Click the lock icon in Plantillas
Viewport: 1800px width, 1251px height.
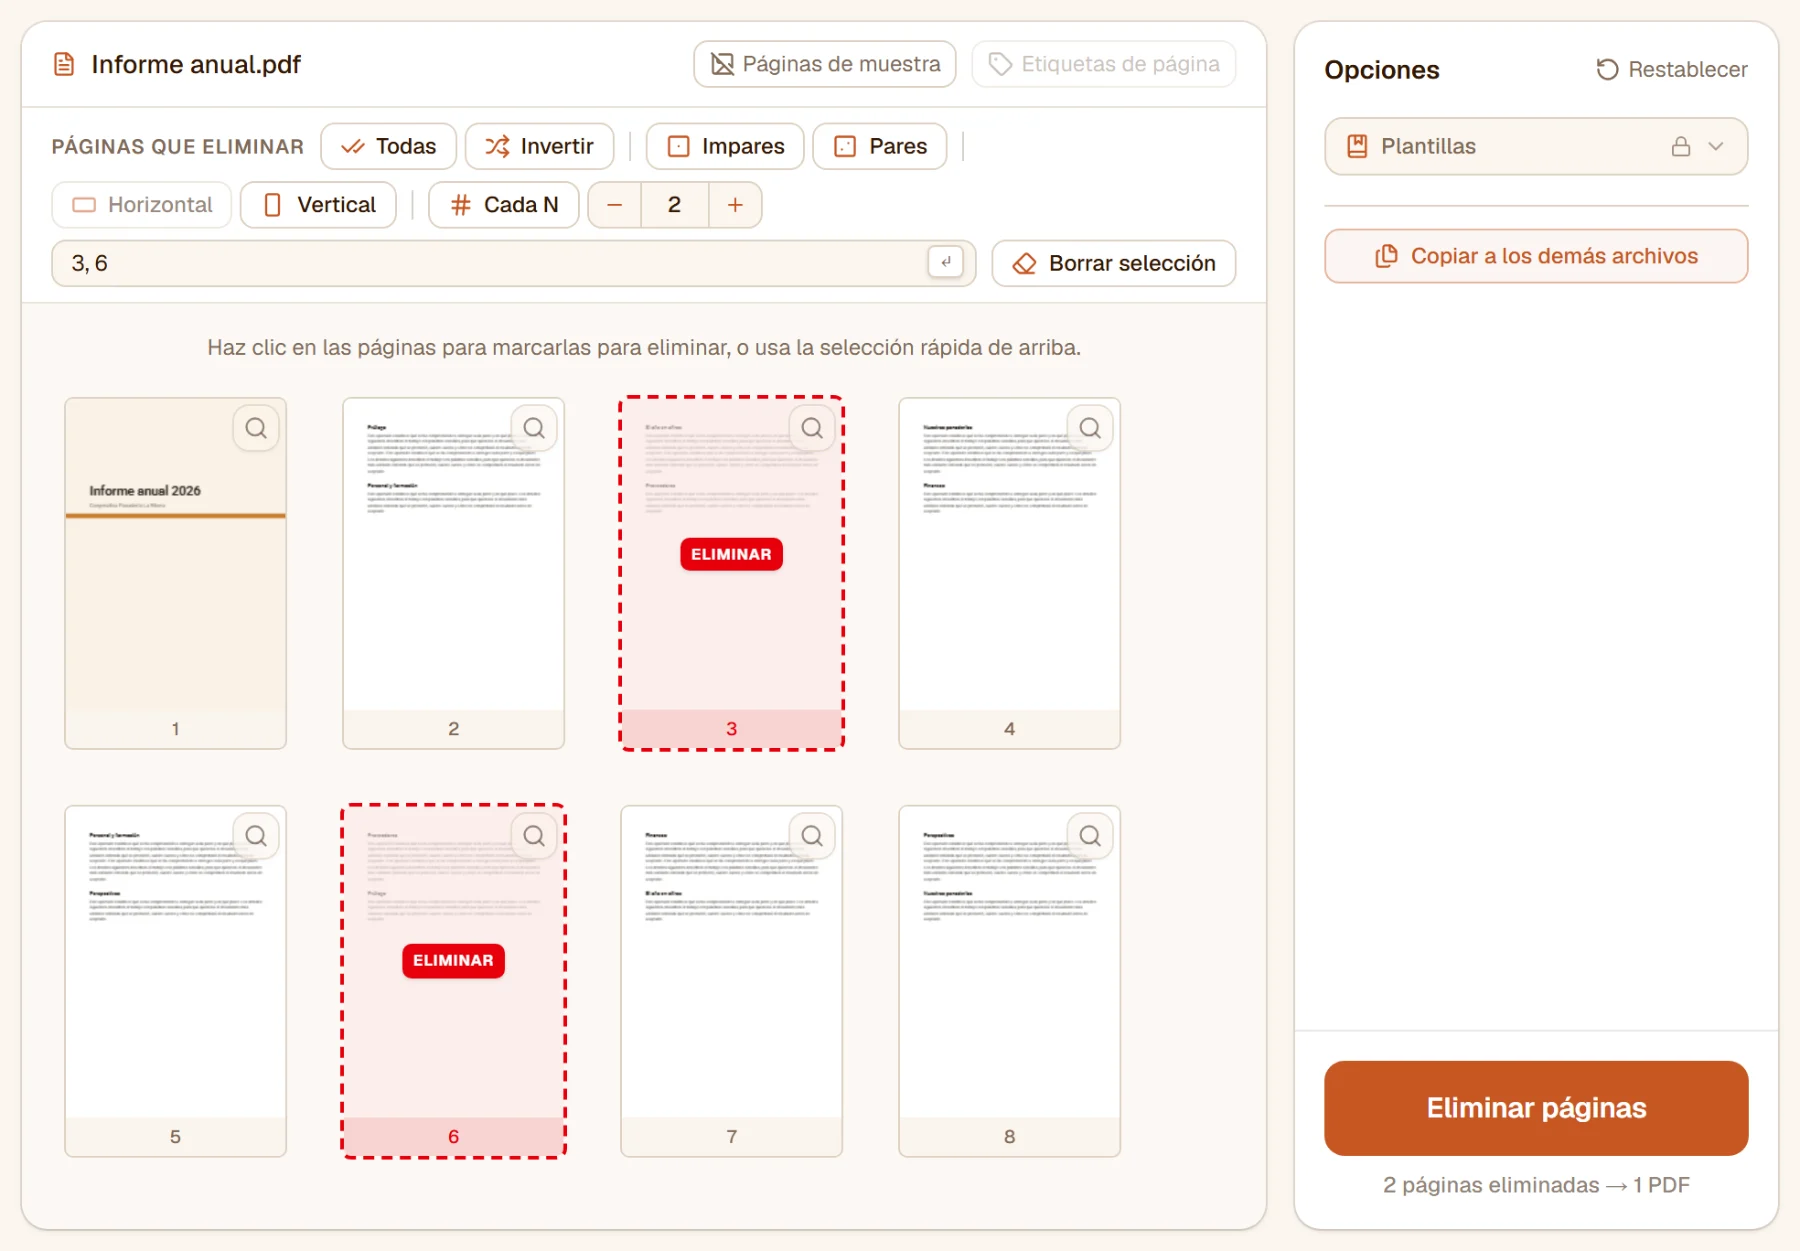click(x=1681, y=147)
